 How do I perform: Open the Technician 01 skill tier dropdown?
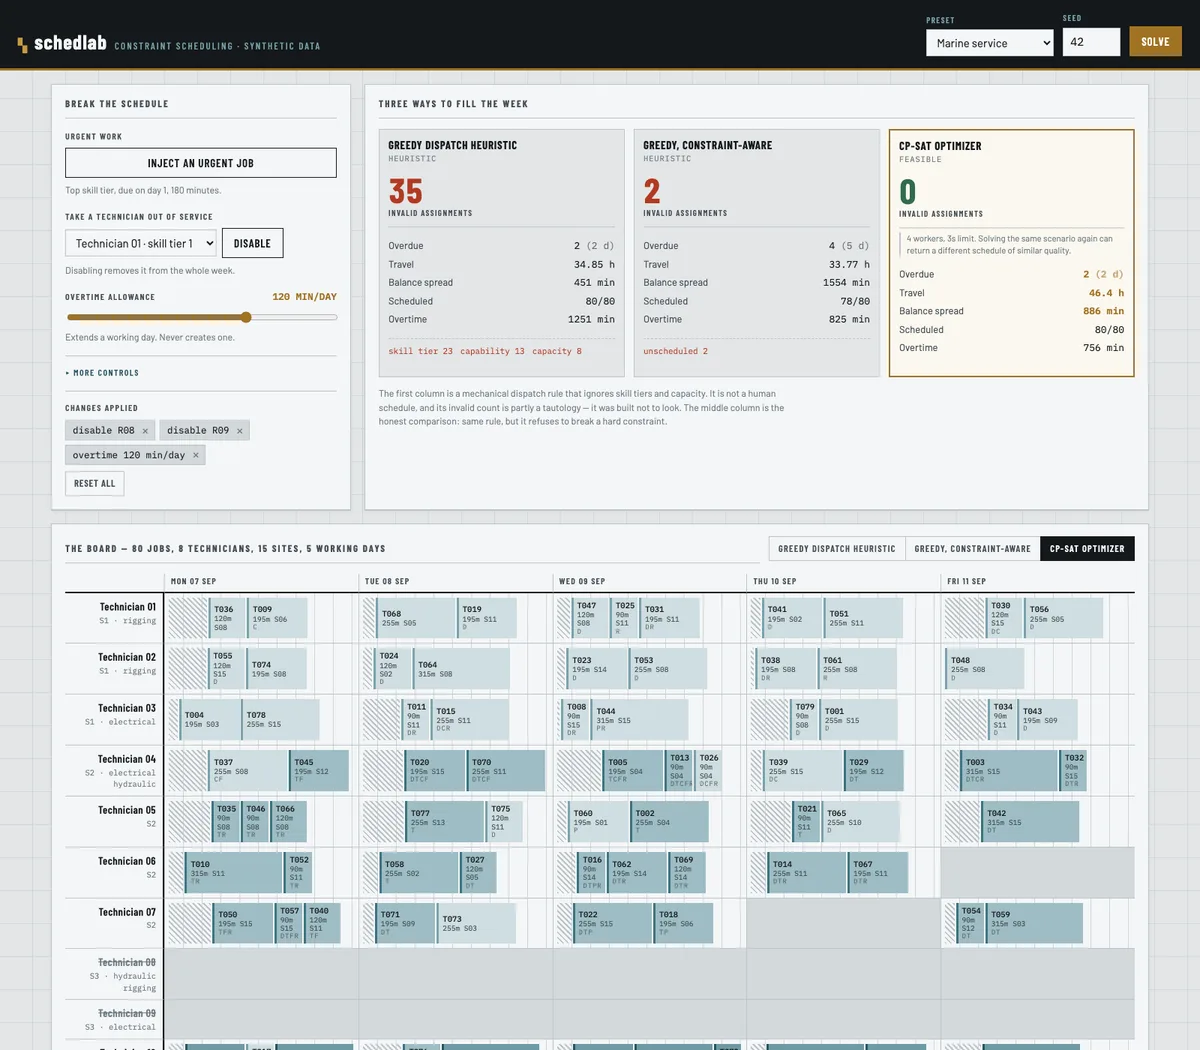(141, 243)
